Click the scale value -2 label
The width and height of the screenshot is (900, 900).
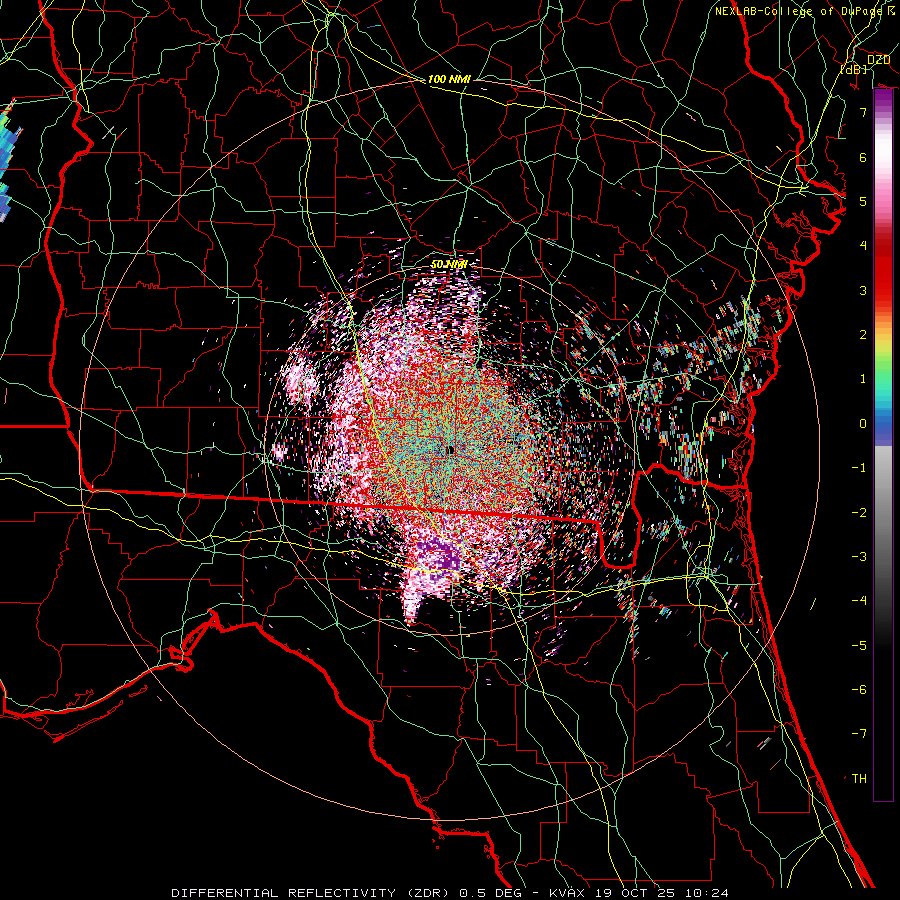pos(859,513)
